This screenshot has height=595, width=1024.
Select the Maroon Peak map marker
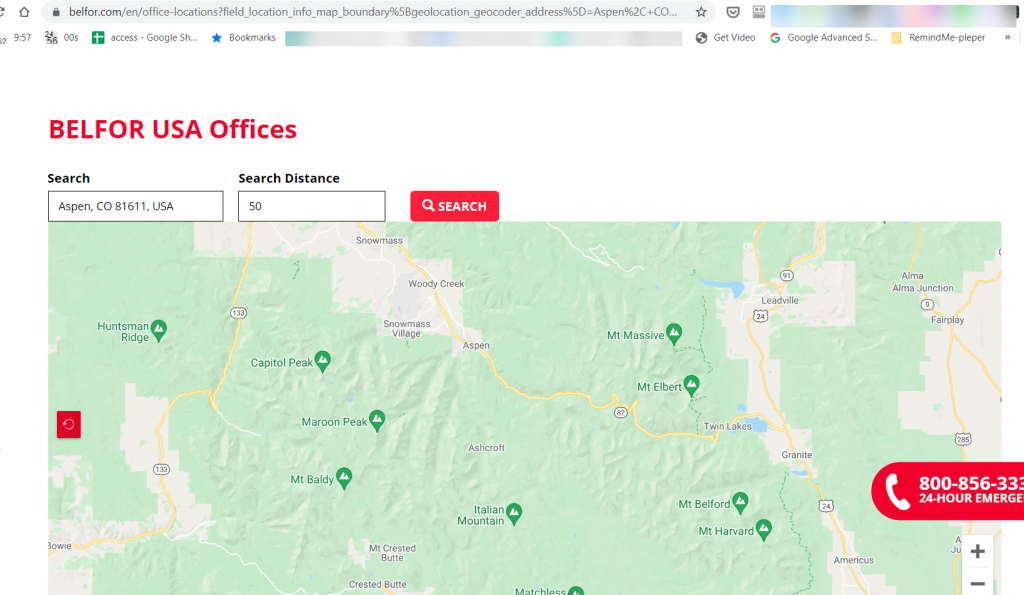[x=377, y=420]
